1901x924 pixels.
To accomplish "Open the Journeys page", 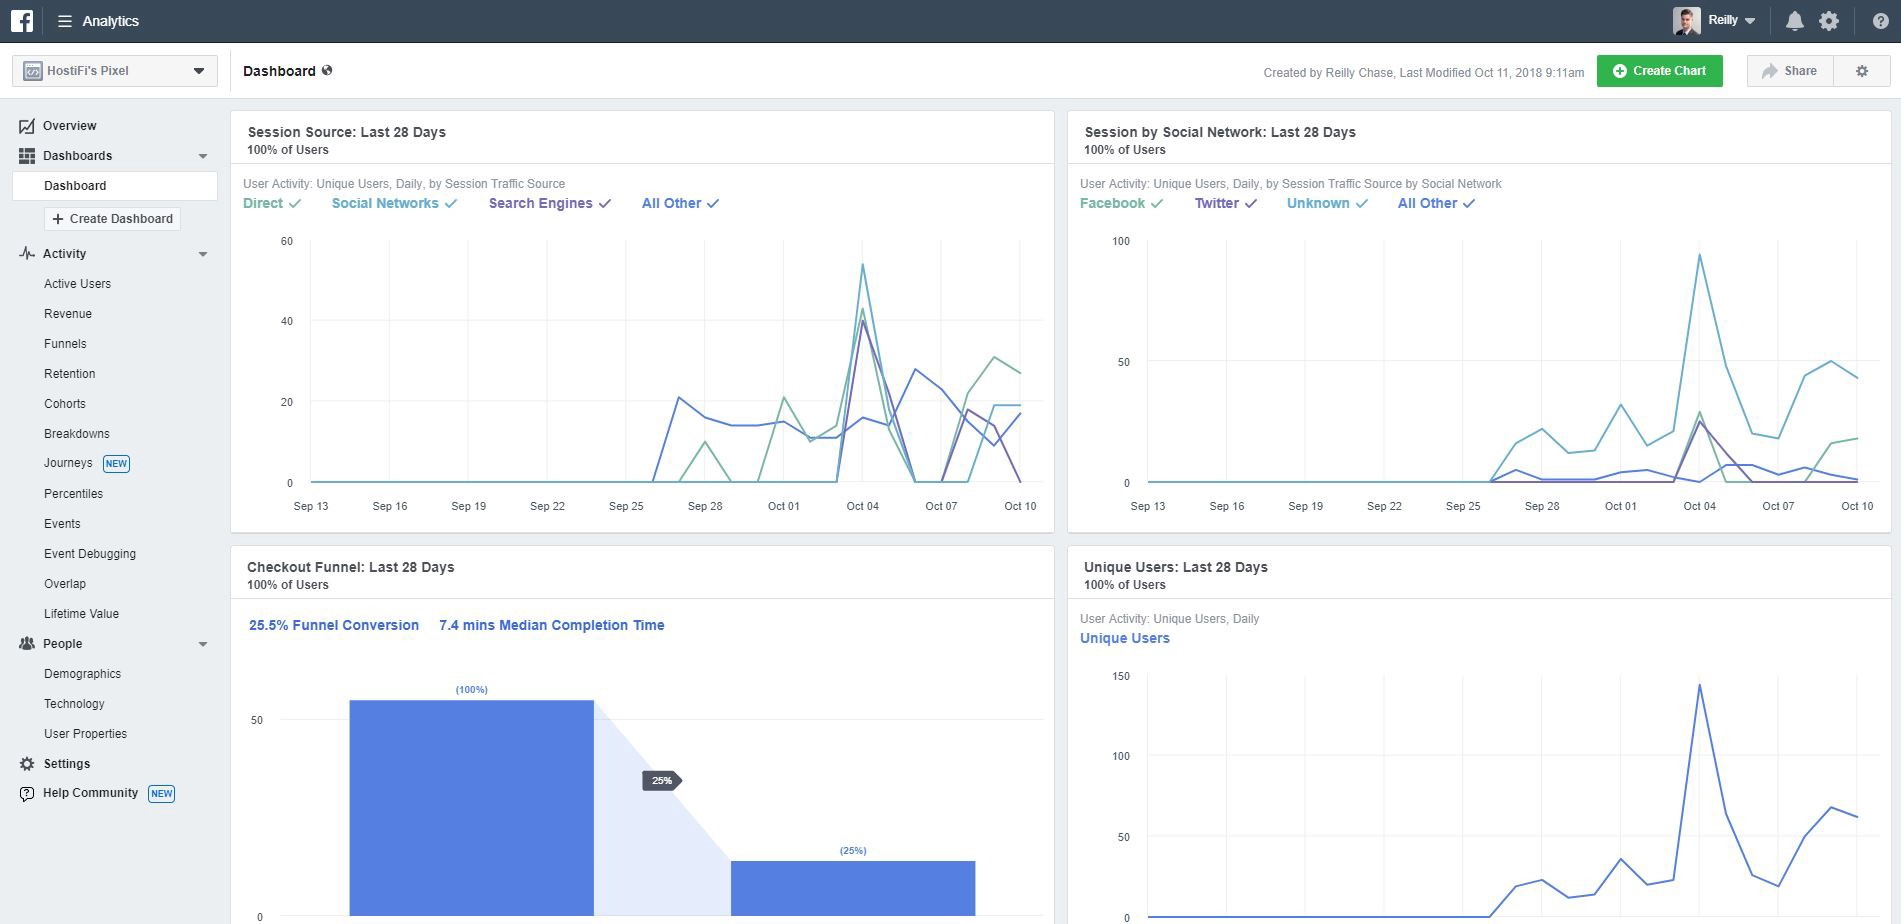I will click(68, 463).
